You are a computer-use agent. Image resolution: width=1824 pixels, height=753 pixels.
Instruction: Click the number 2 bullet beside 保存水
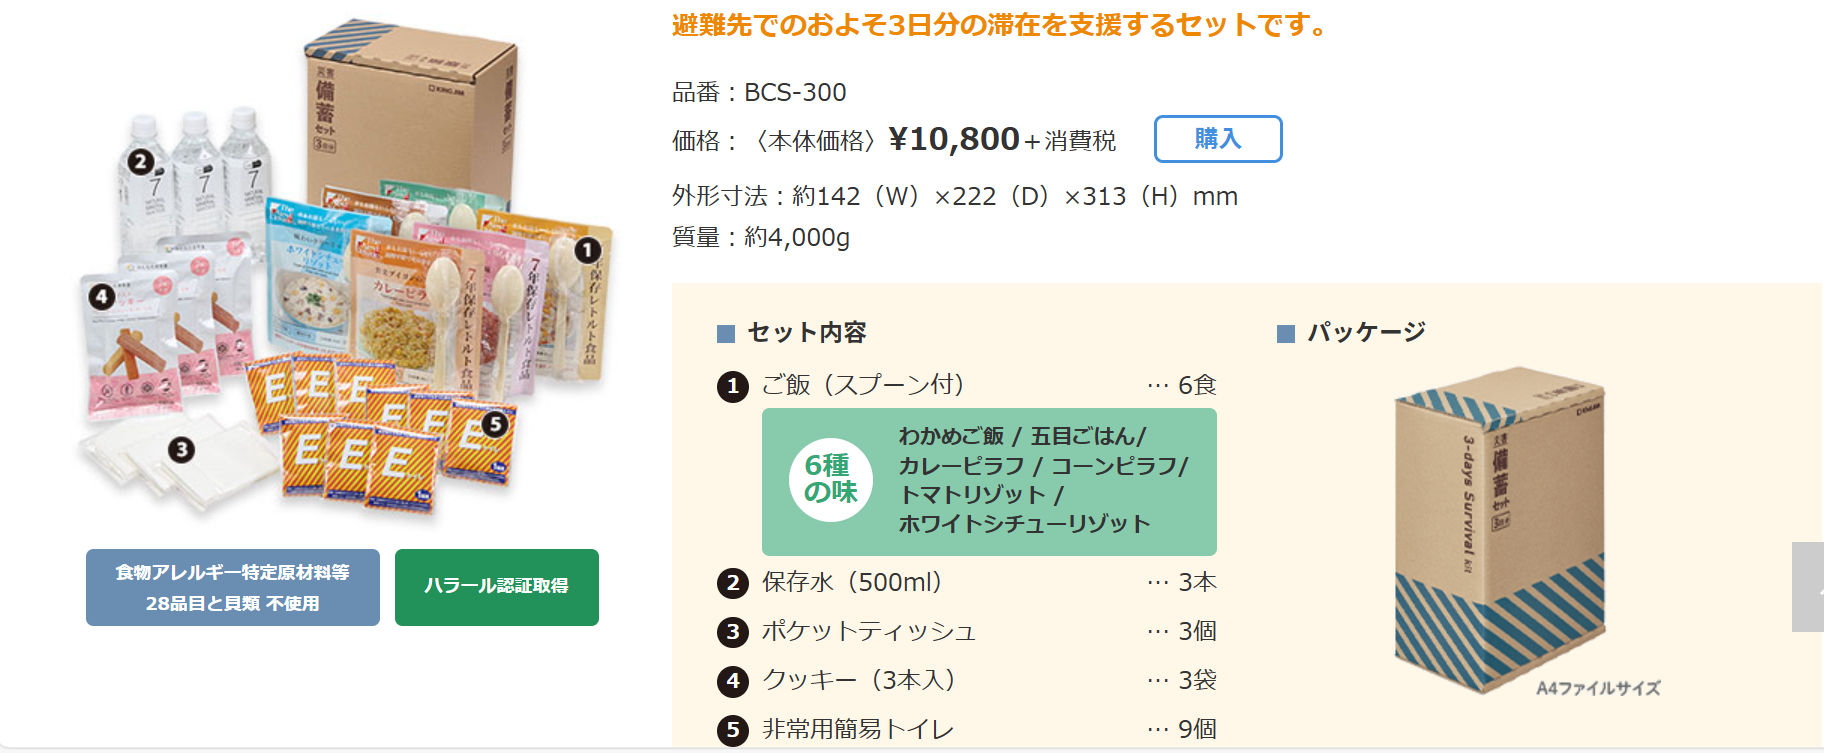click(x=733, y=583)
